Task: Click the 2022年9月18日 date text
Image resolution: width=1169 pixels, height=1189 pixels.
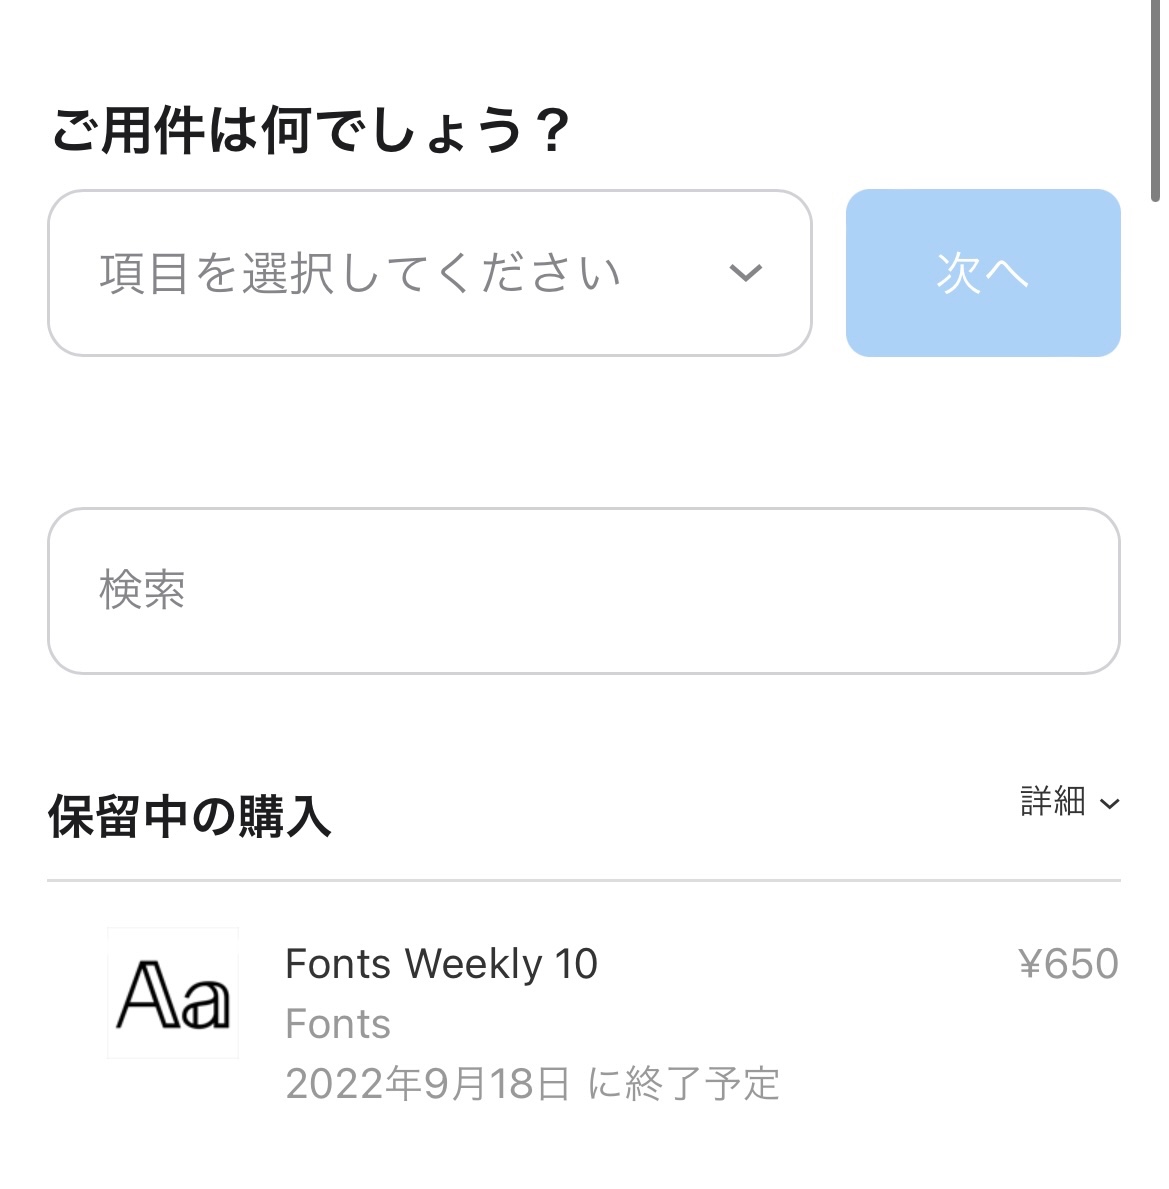Action: click(x=428, y=1085)
